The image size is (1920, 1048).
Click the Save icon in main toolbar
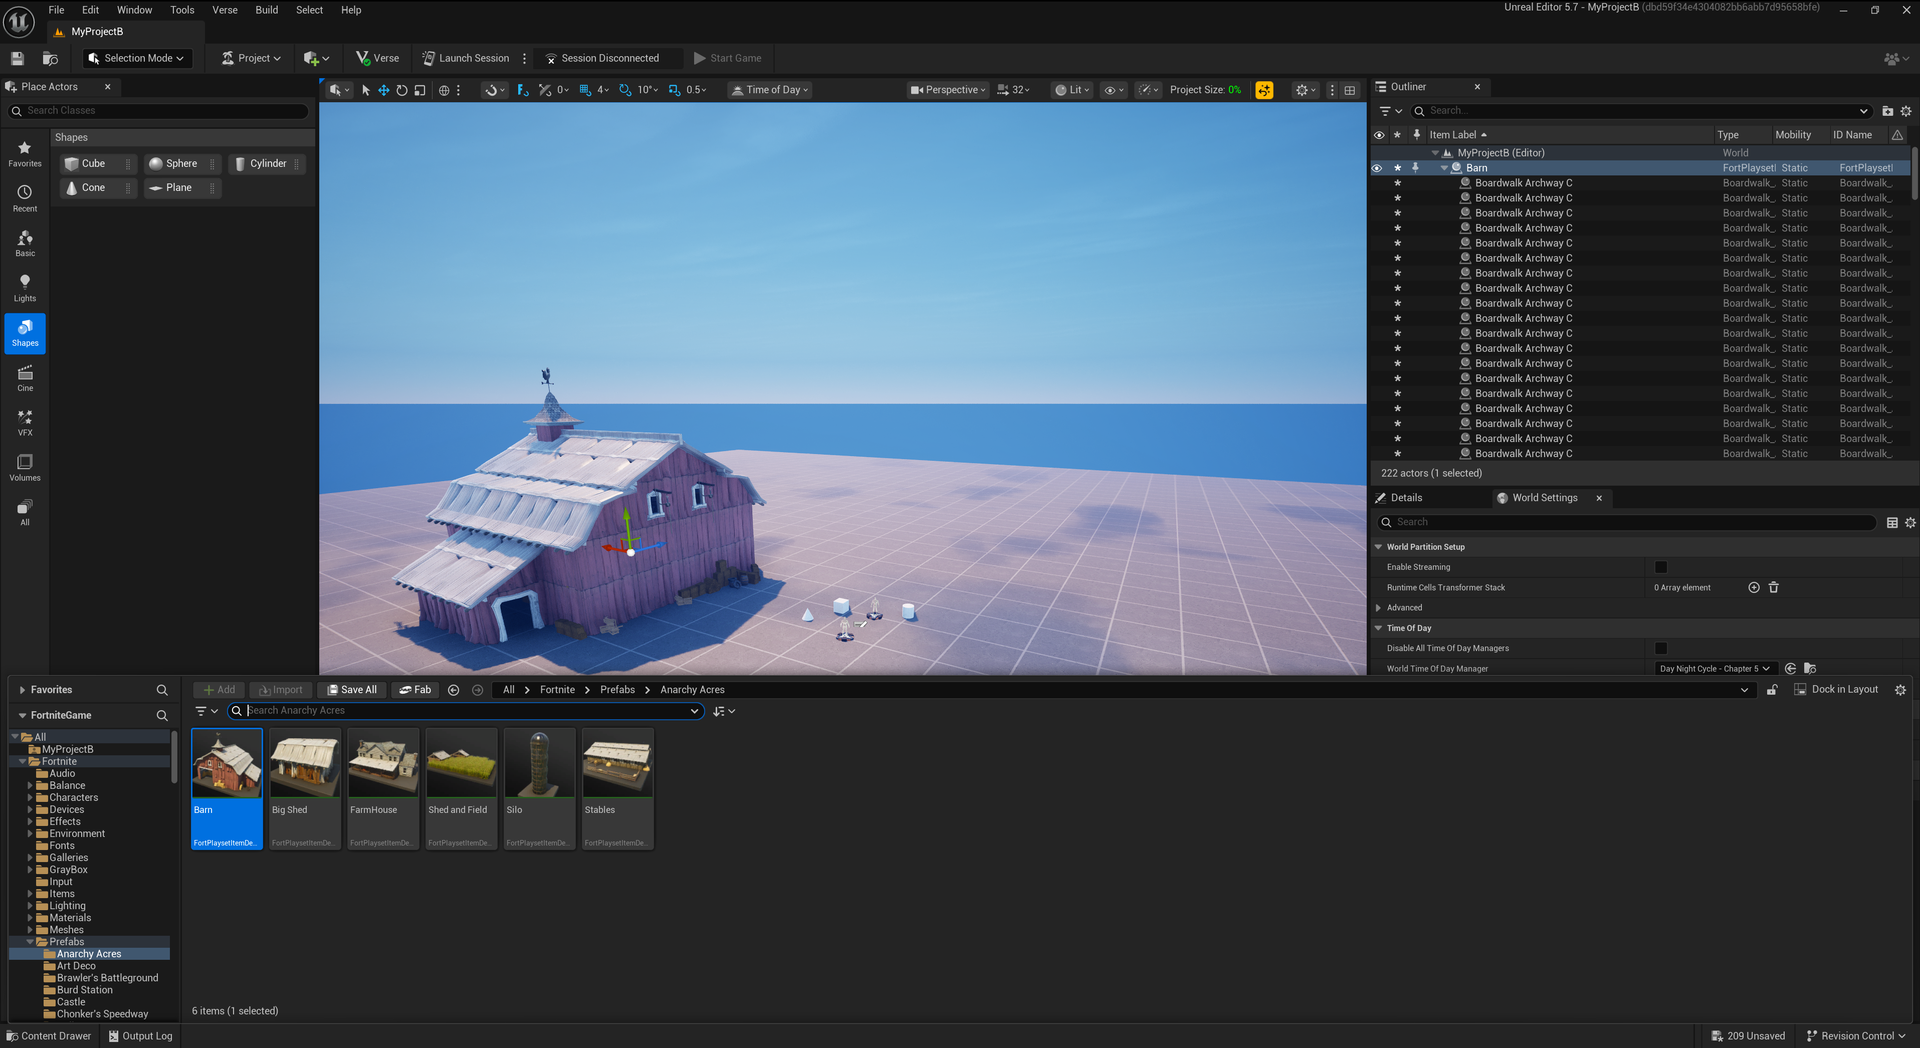pos(17,58)
